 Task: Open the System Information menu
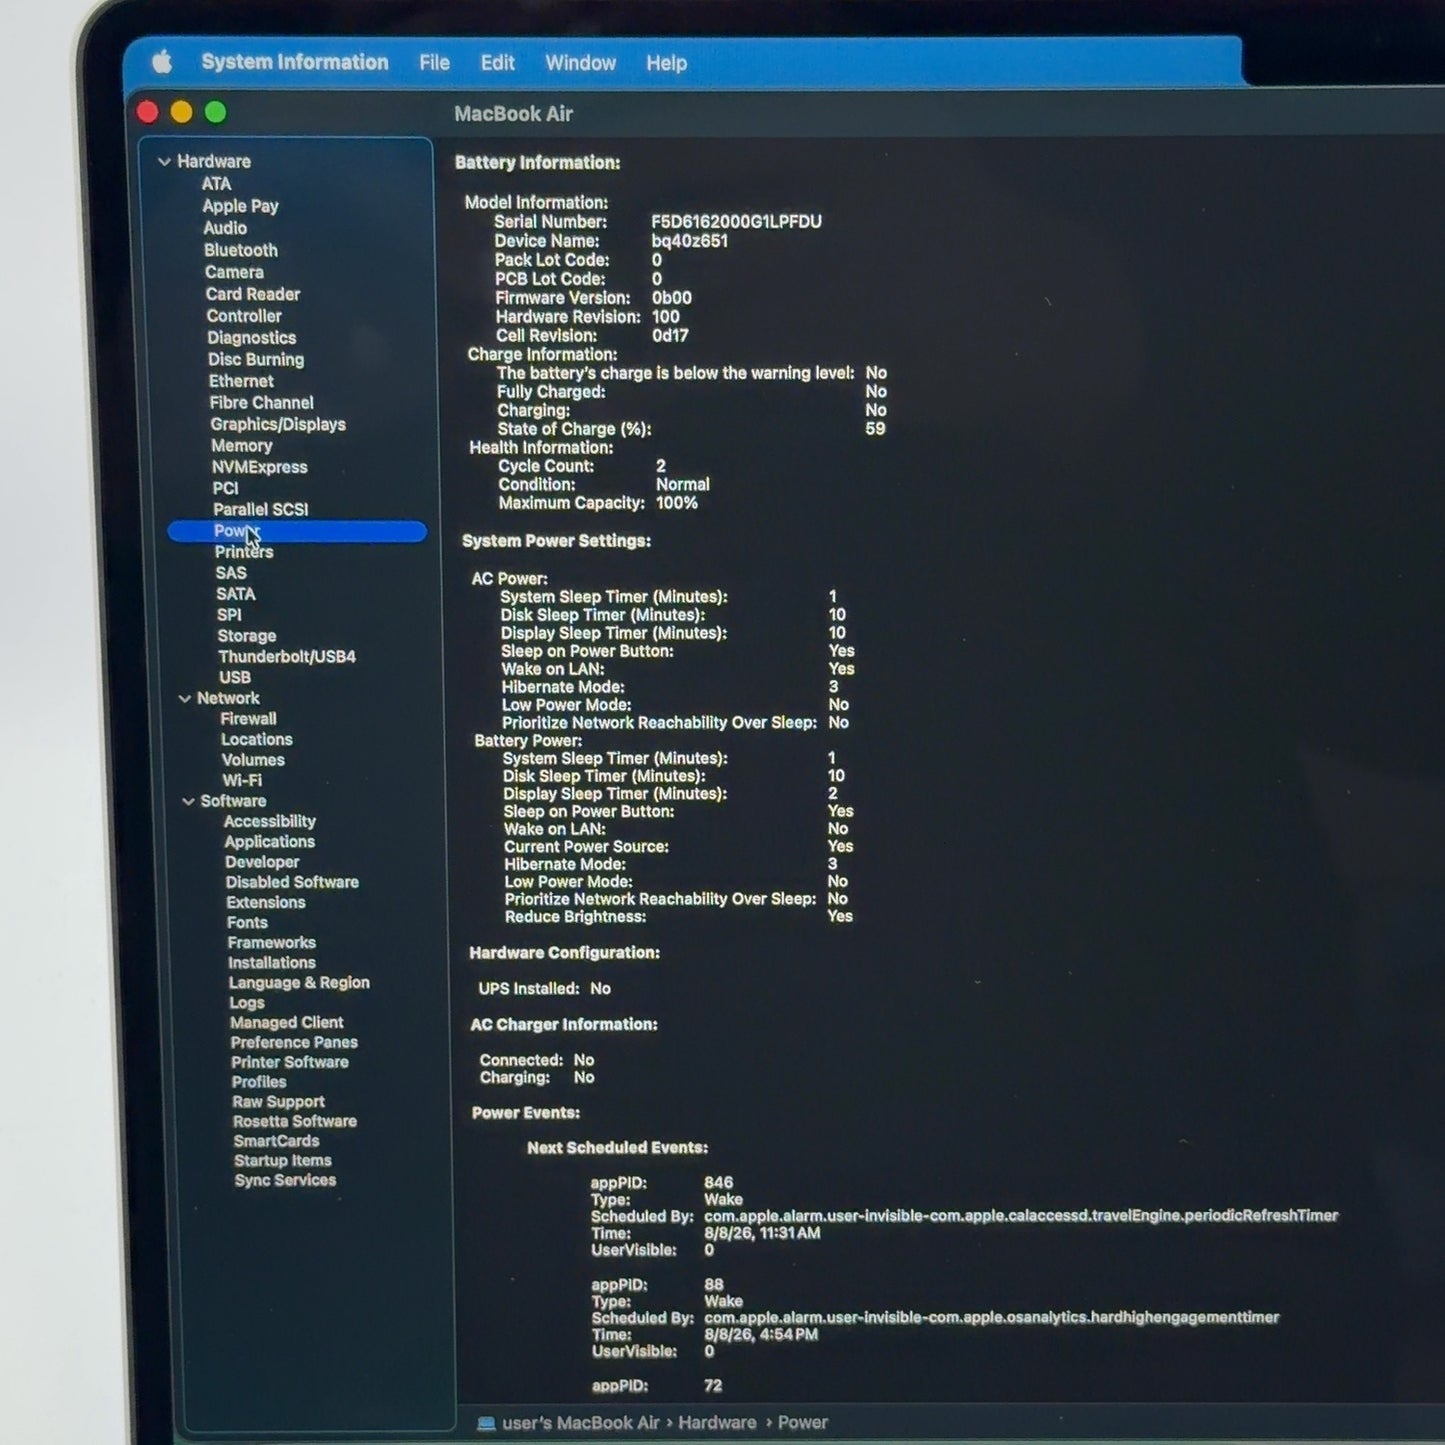pyautogui.click(x=295, y=62)
